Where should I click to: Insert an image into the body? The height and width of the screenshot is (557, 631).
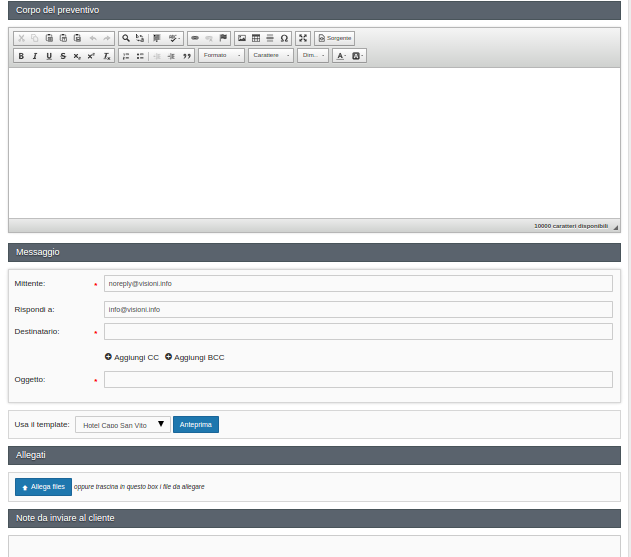click(242, 38)
